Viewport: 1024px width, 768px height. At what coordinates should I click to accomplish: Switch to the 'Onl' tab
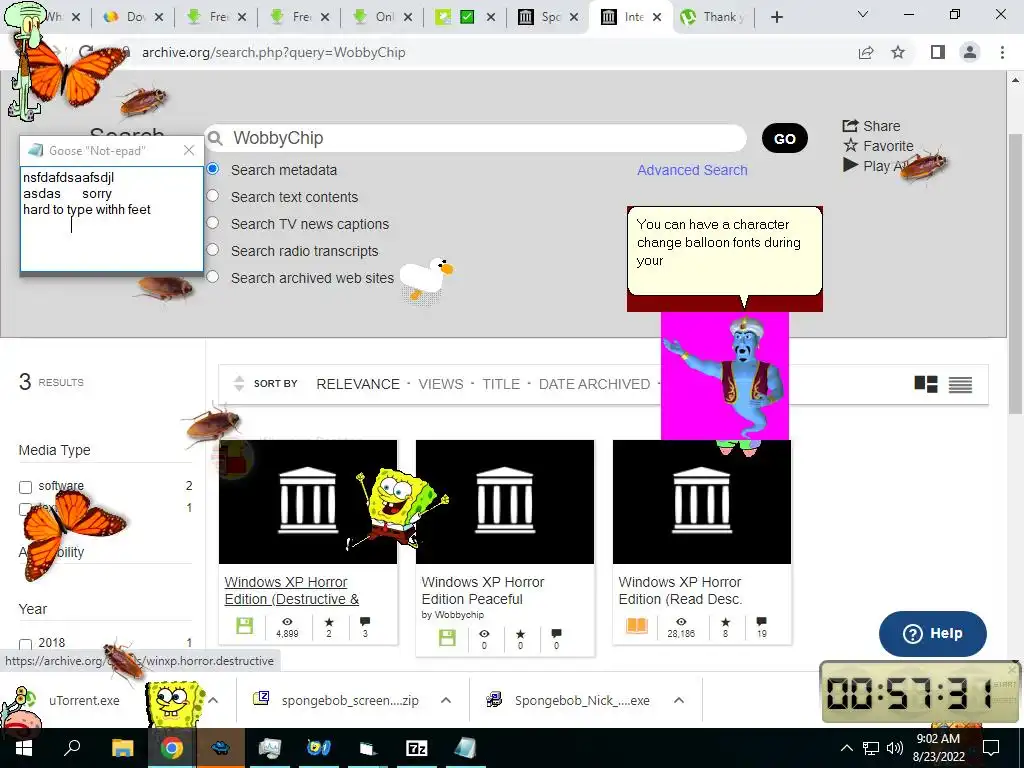(383, 18)
